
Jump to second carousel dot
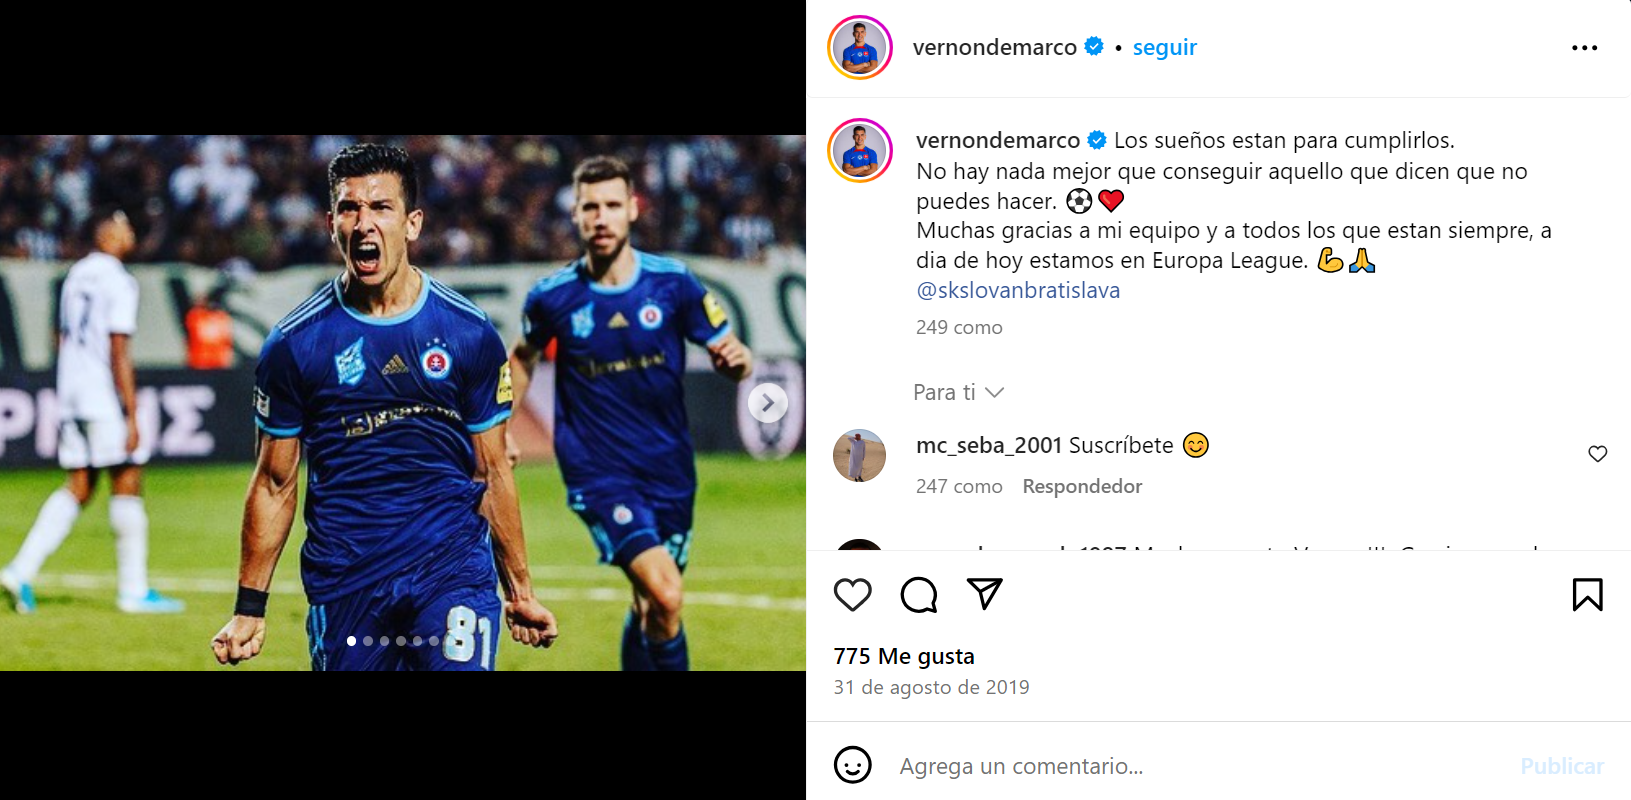(368, 641)
